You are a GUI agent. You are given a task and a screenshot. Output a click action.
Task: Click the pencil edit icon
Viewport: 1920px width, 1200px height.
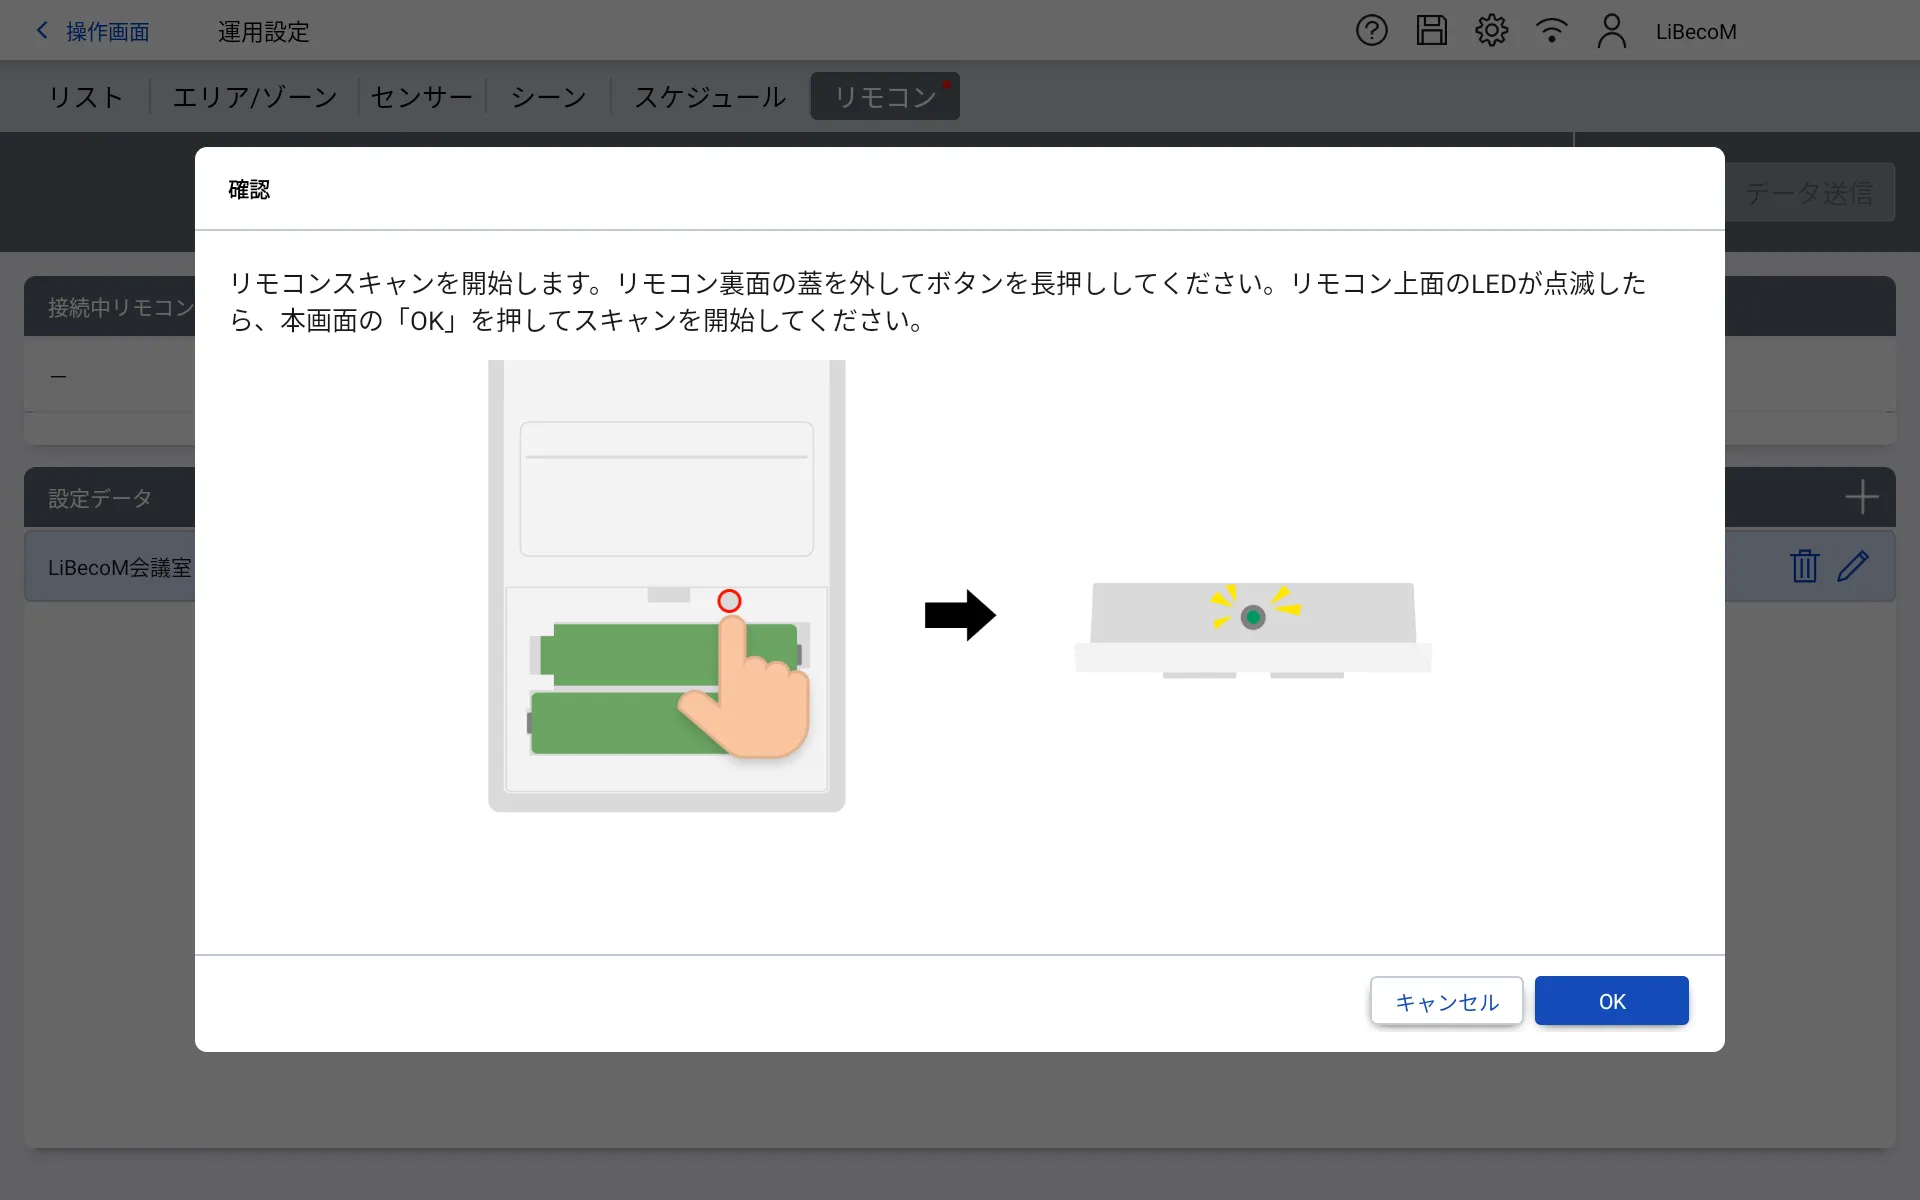[1853, 566]
